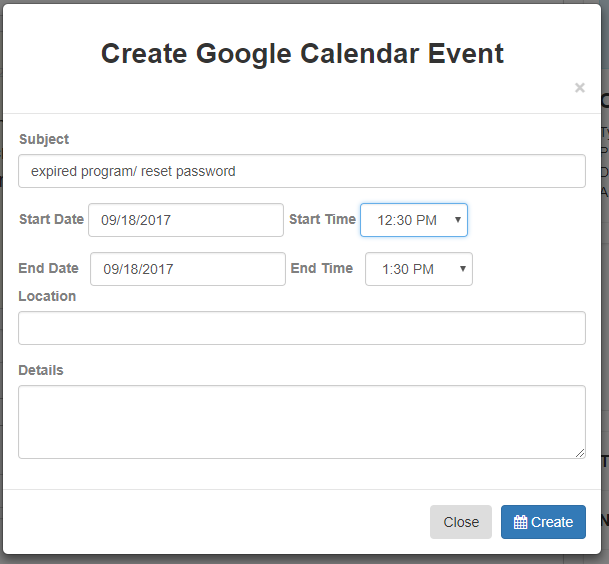Viewport: 609px width, 564px height.
Task: Click the Details label
Action: tap(41, 370)
